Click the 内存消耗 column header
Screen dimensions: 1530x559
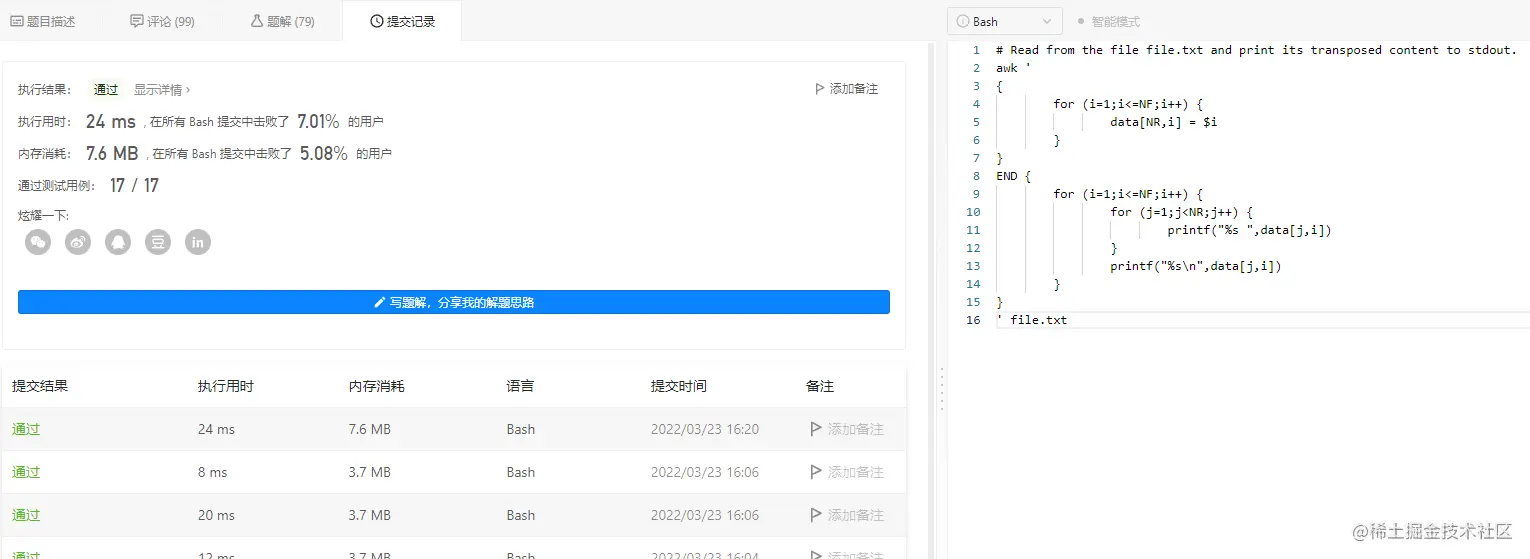pos(377,386)
